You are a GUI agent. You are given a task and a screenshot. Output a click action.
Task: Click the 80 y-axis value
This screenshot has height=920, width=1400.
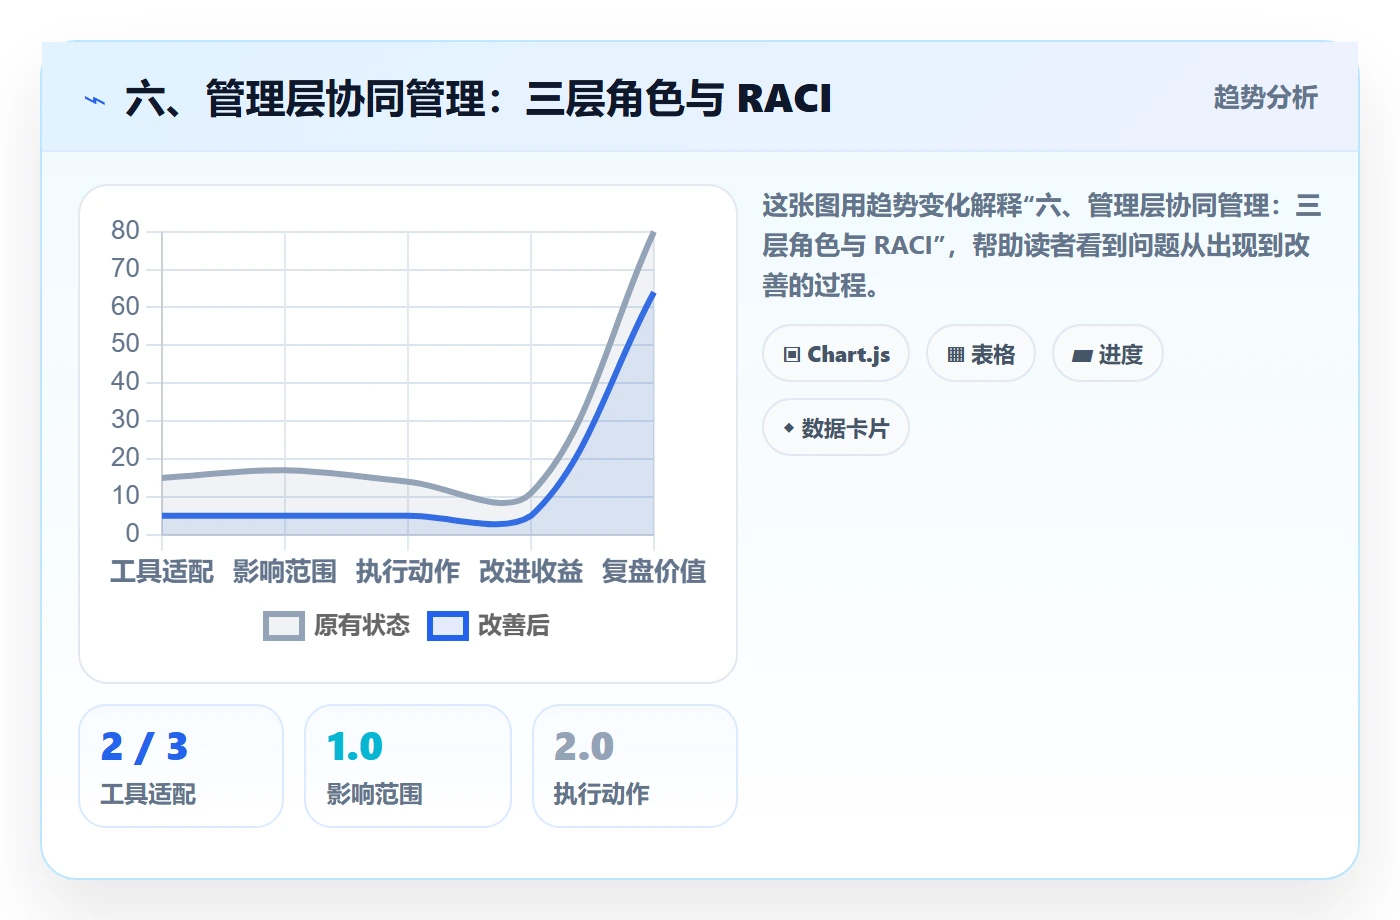125,231
